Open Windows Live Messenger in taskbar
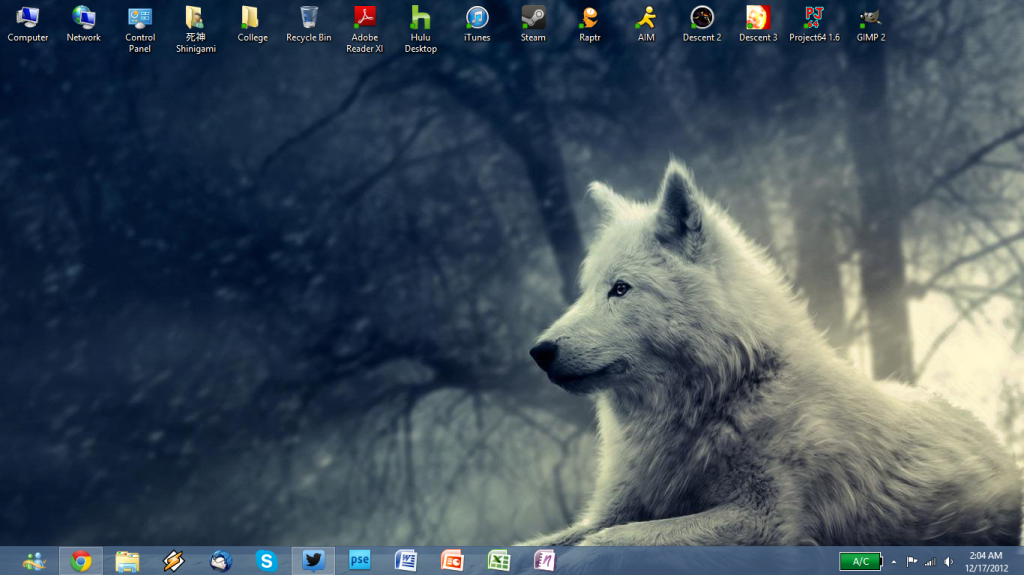 34,561
